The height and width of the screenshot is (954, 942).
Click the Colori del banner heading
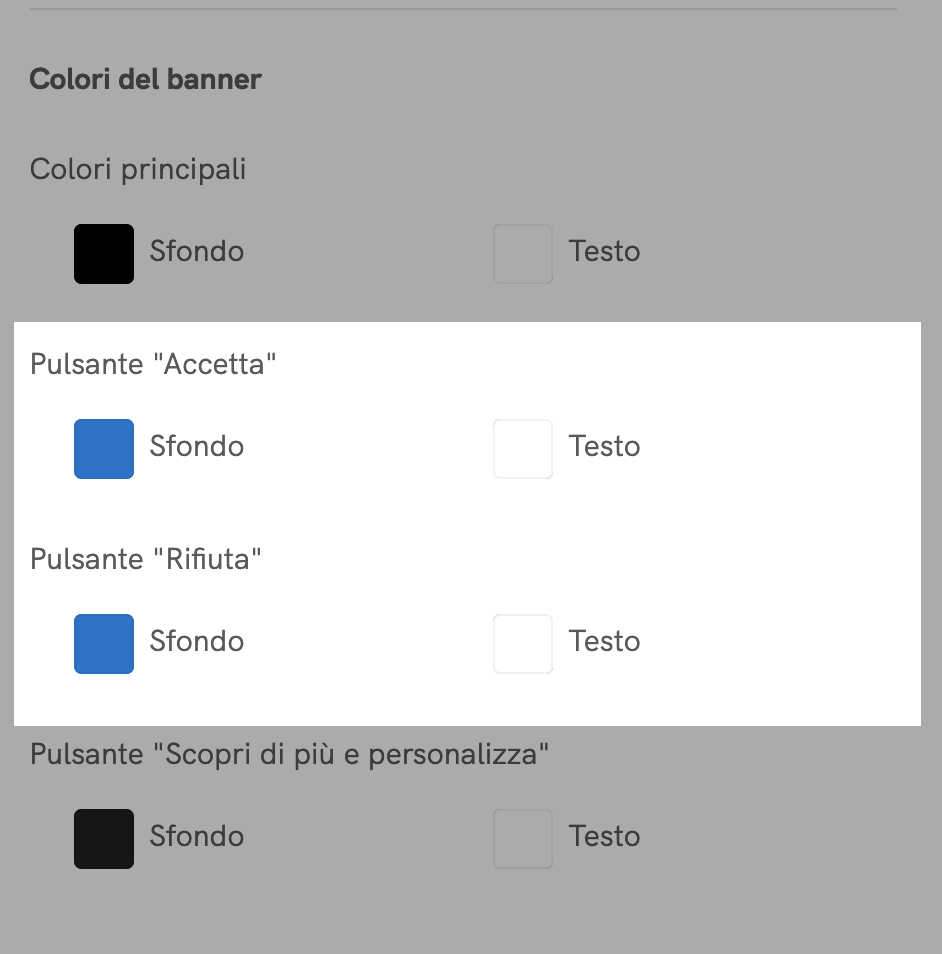point(145,79)
